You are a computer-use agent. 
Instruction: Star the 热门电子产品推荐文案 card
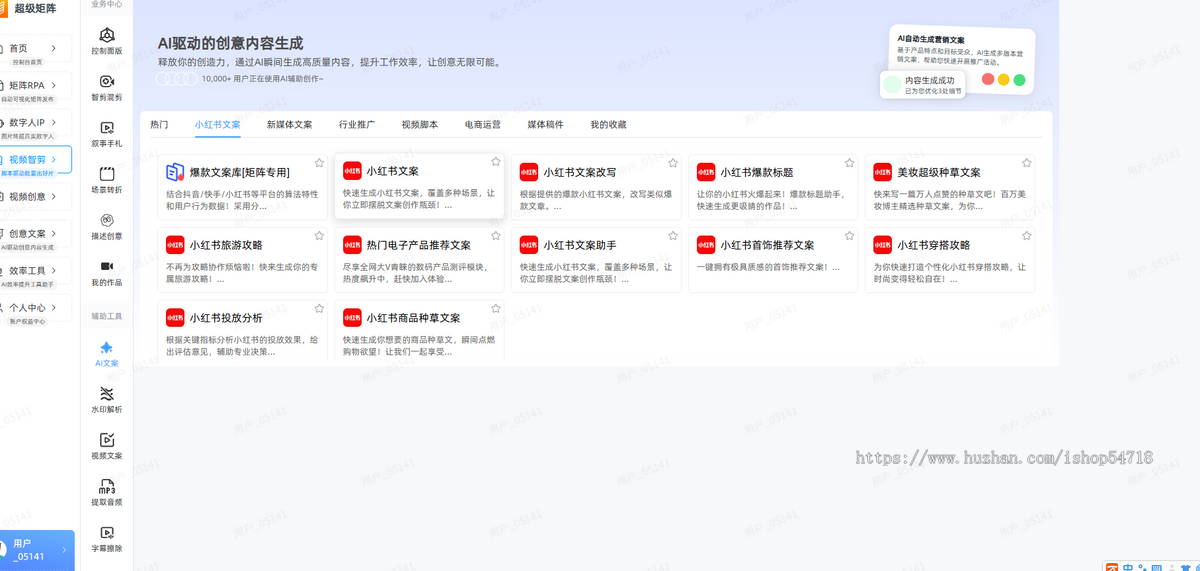[x=496, y=235]
